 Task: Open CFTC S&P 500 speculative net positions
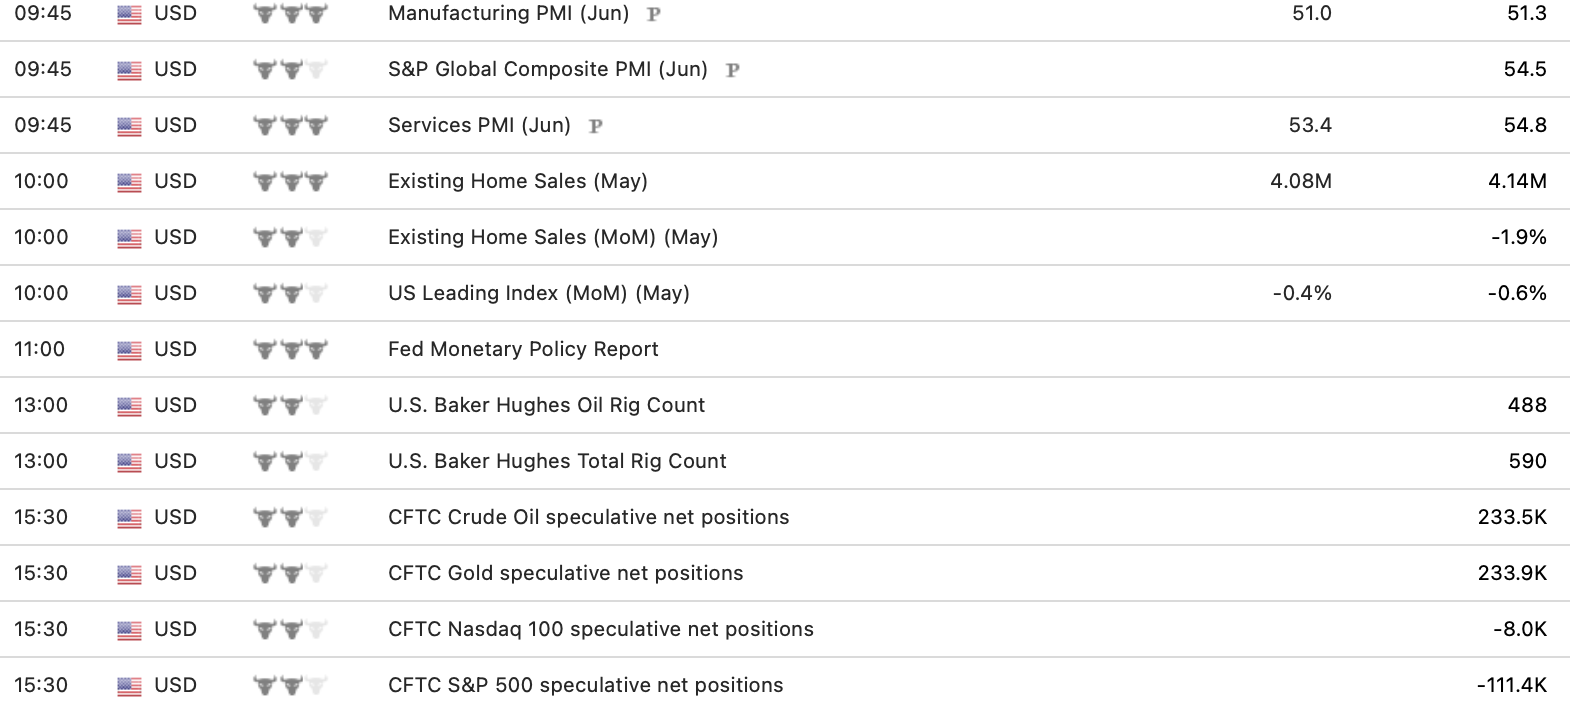tap(585, 685)
